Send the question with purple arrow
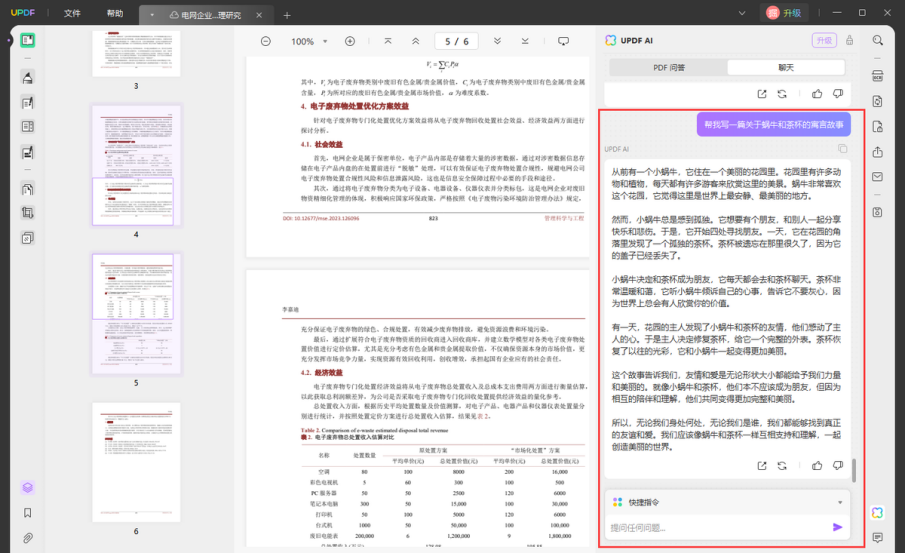This screenshot has height=553, width=905. (x=837, y=527)
